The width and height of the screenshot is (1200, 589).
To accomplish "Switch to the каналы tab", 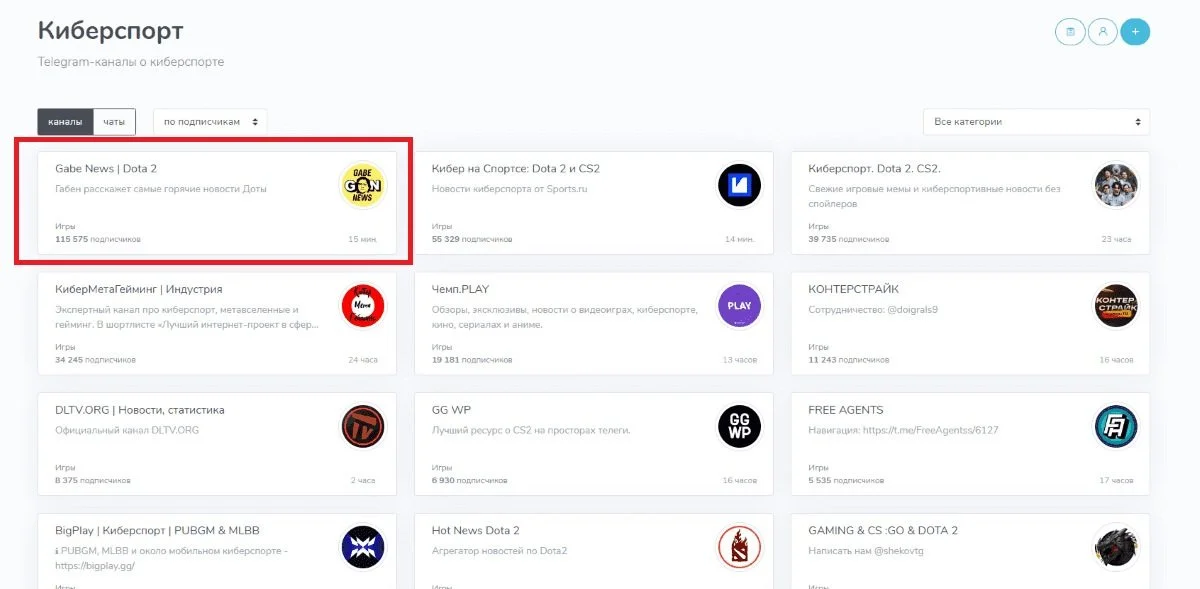I will [65, 122].
